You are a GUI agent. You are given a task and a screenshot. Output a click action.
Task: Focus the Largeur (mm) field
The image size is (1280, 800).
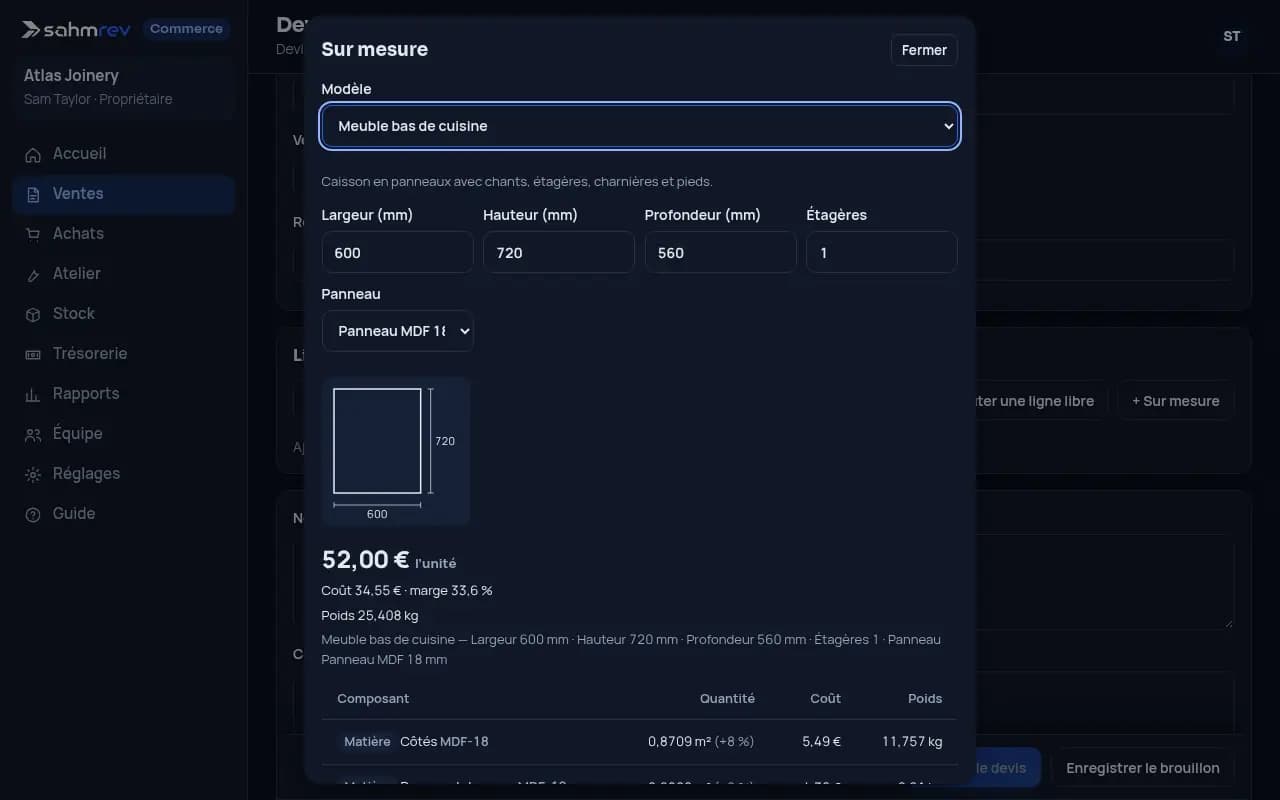[397, 252]
